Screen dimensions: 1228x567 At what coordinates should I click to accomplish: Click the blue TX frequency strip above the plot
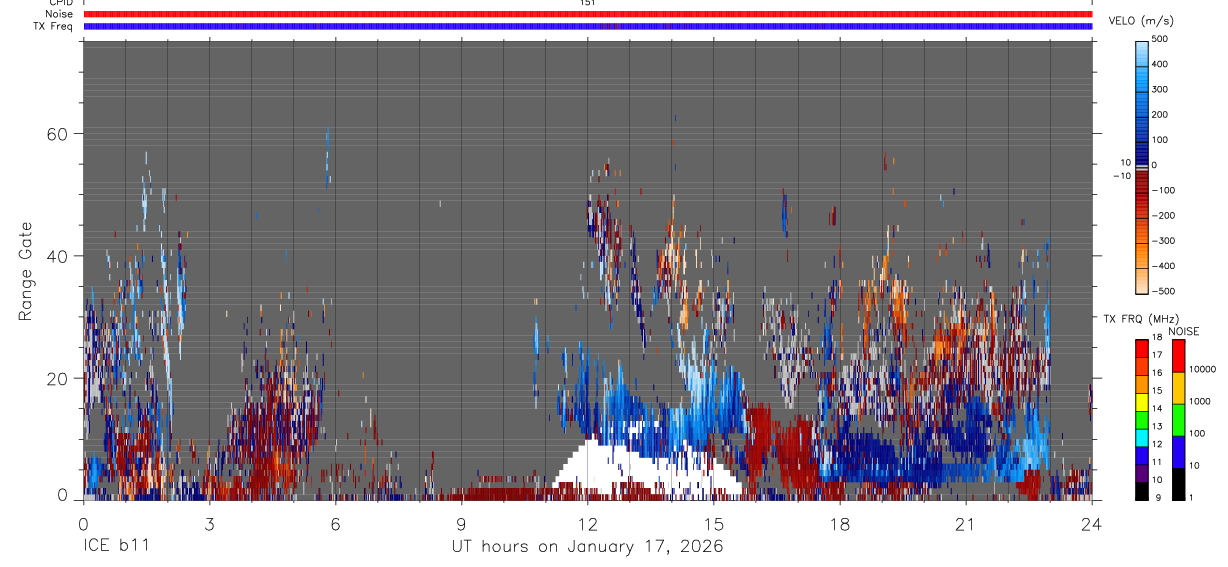tap(588, 26)
